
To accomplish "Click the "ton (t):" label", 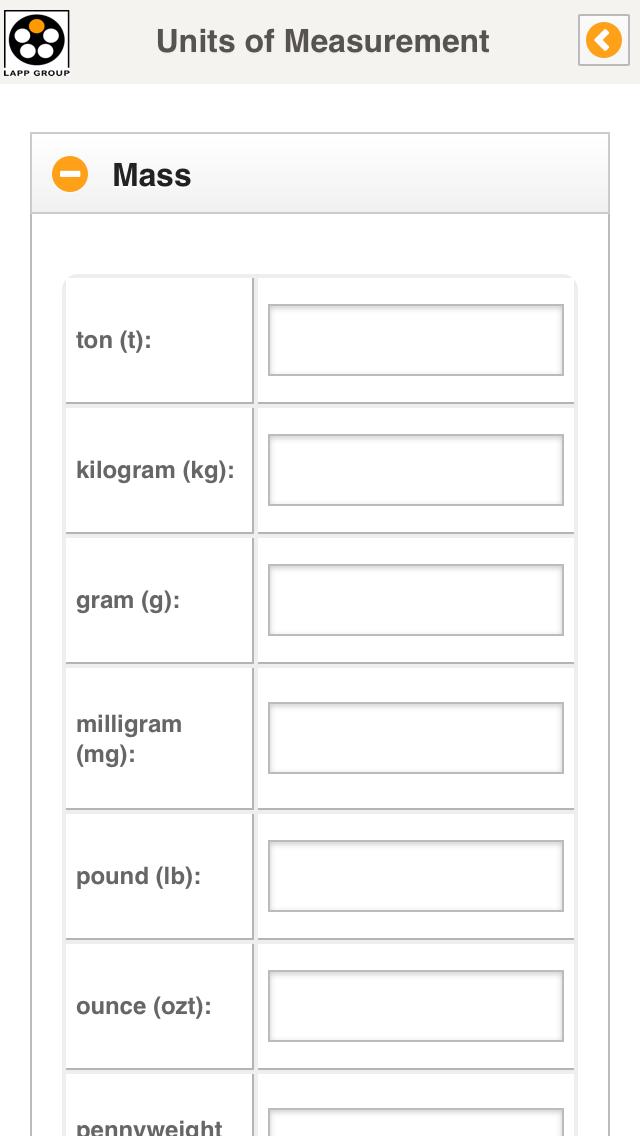I will coord(114,340).
